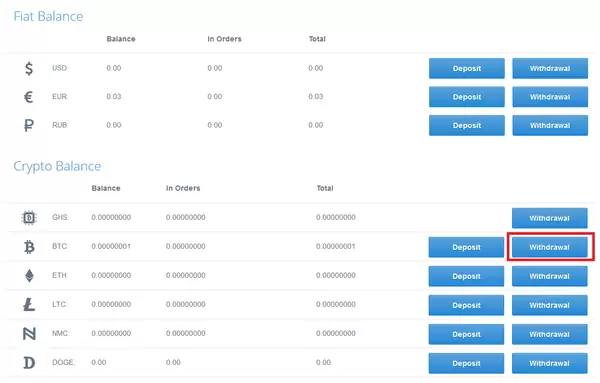The image size is (600, 383).
Task: Click RUB Total value 0.00
Action: [316, 125]
